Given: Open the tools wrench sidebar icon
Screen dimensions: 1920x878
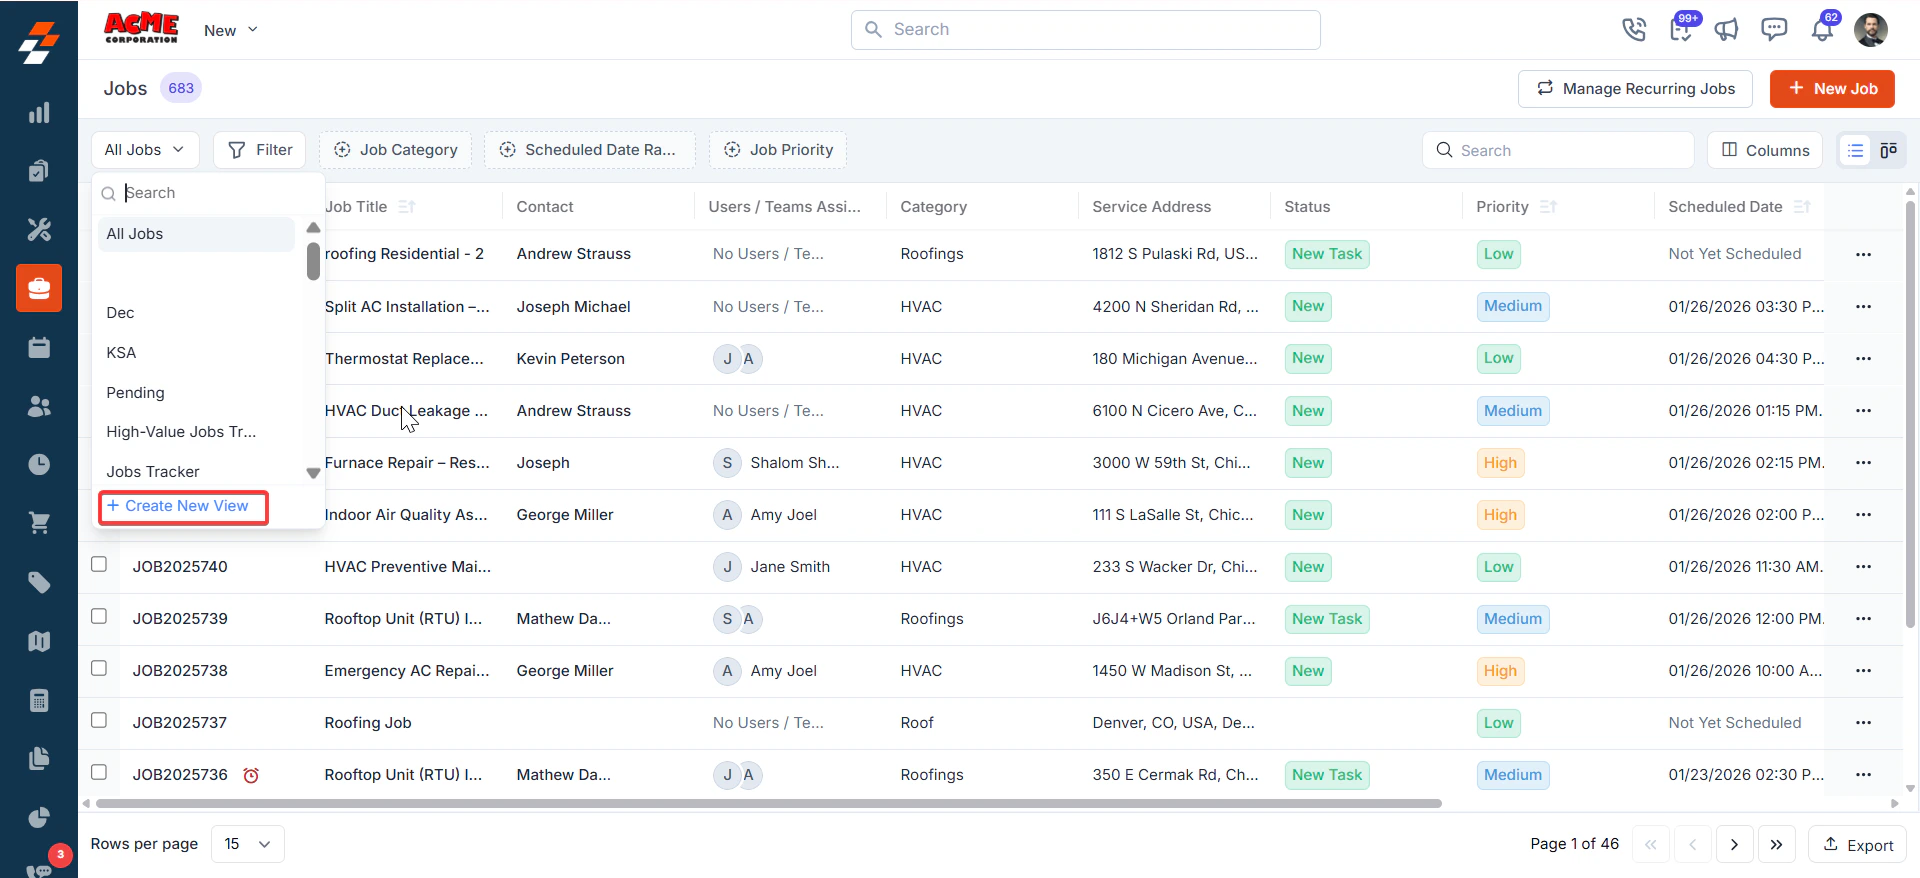Looking at the screenshot, I should click(x=39, y=230).
